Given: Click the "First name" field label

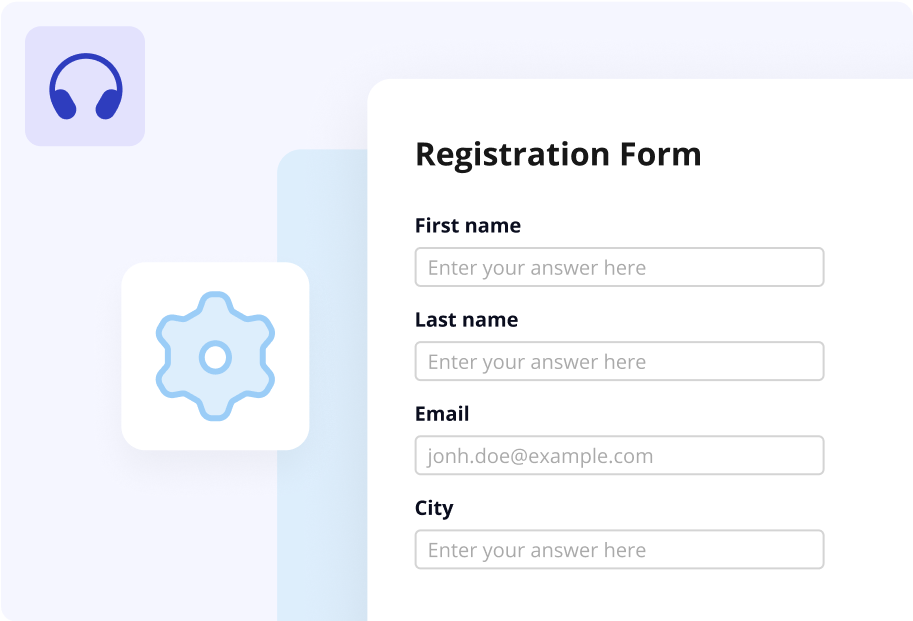Looking at the screenshot, I should (467, 226).
